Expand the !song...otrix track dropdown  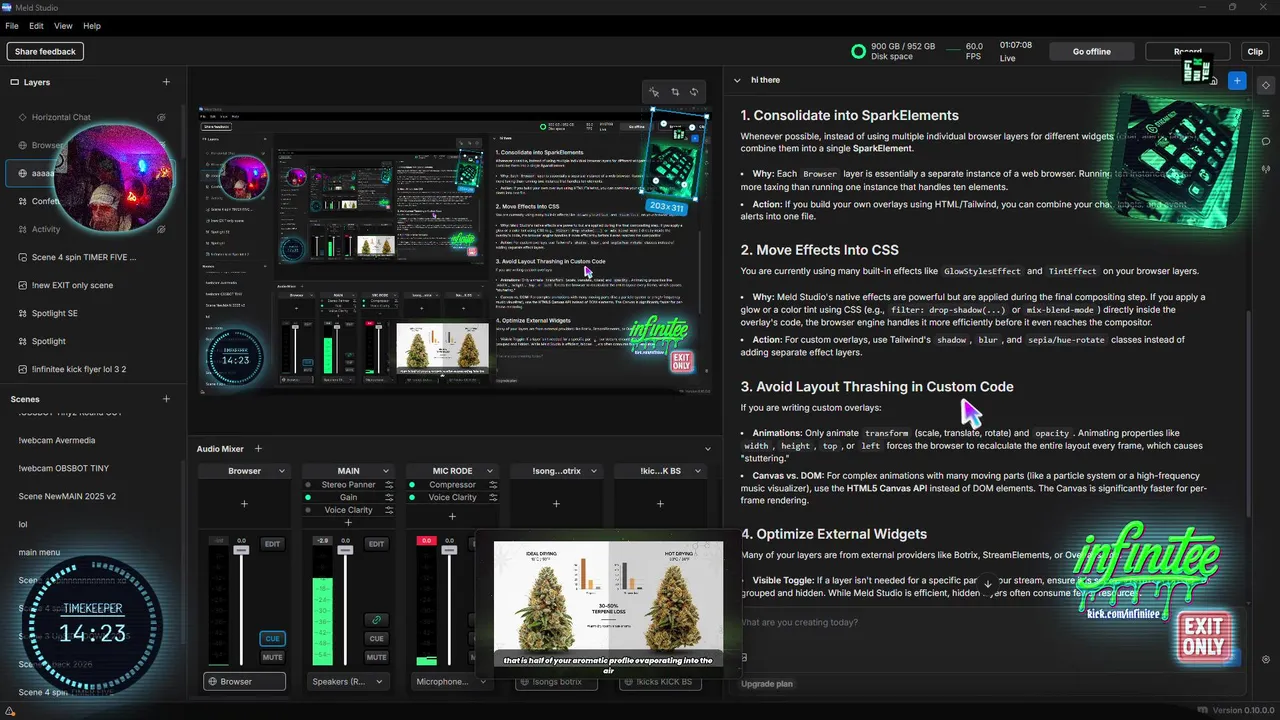click(593, 471)
